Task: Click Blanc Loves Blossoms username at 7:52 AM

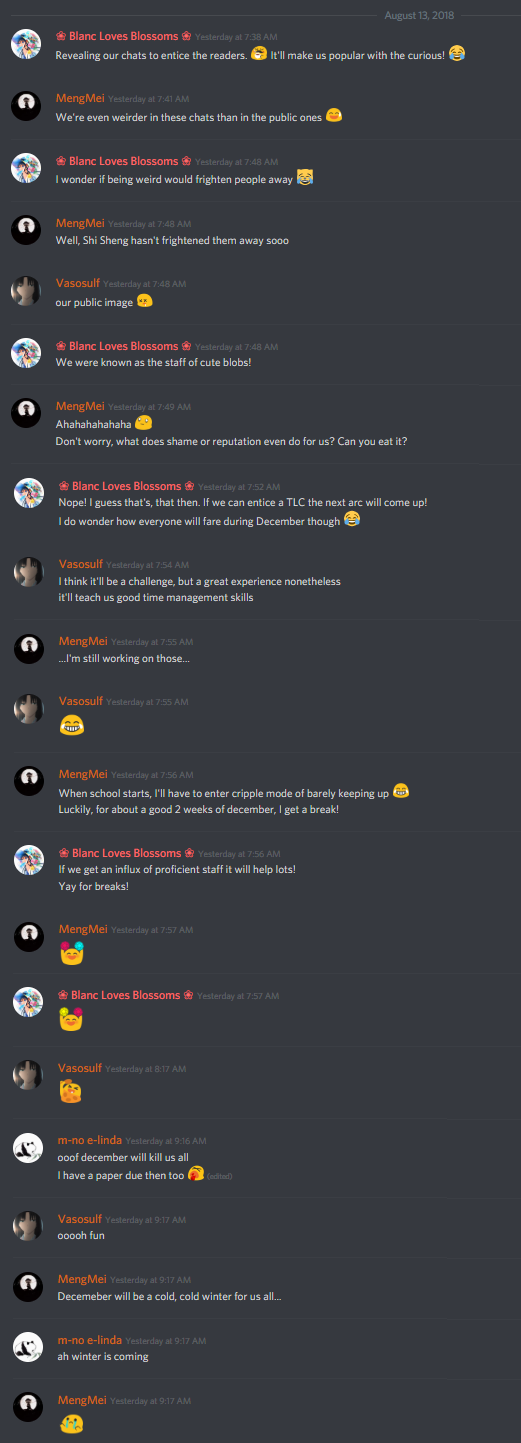Action: tap(127, 486)
